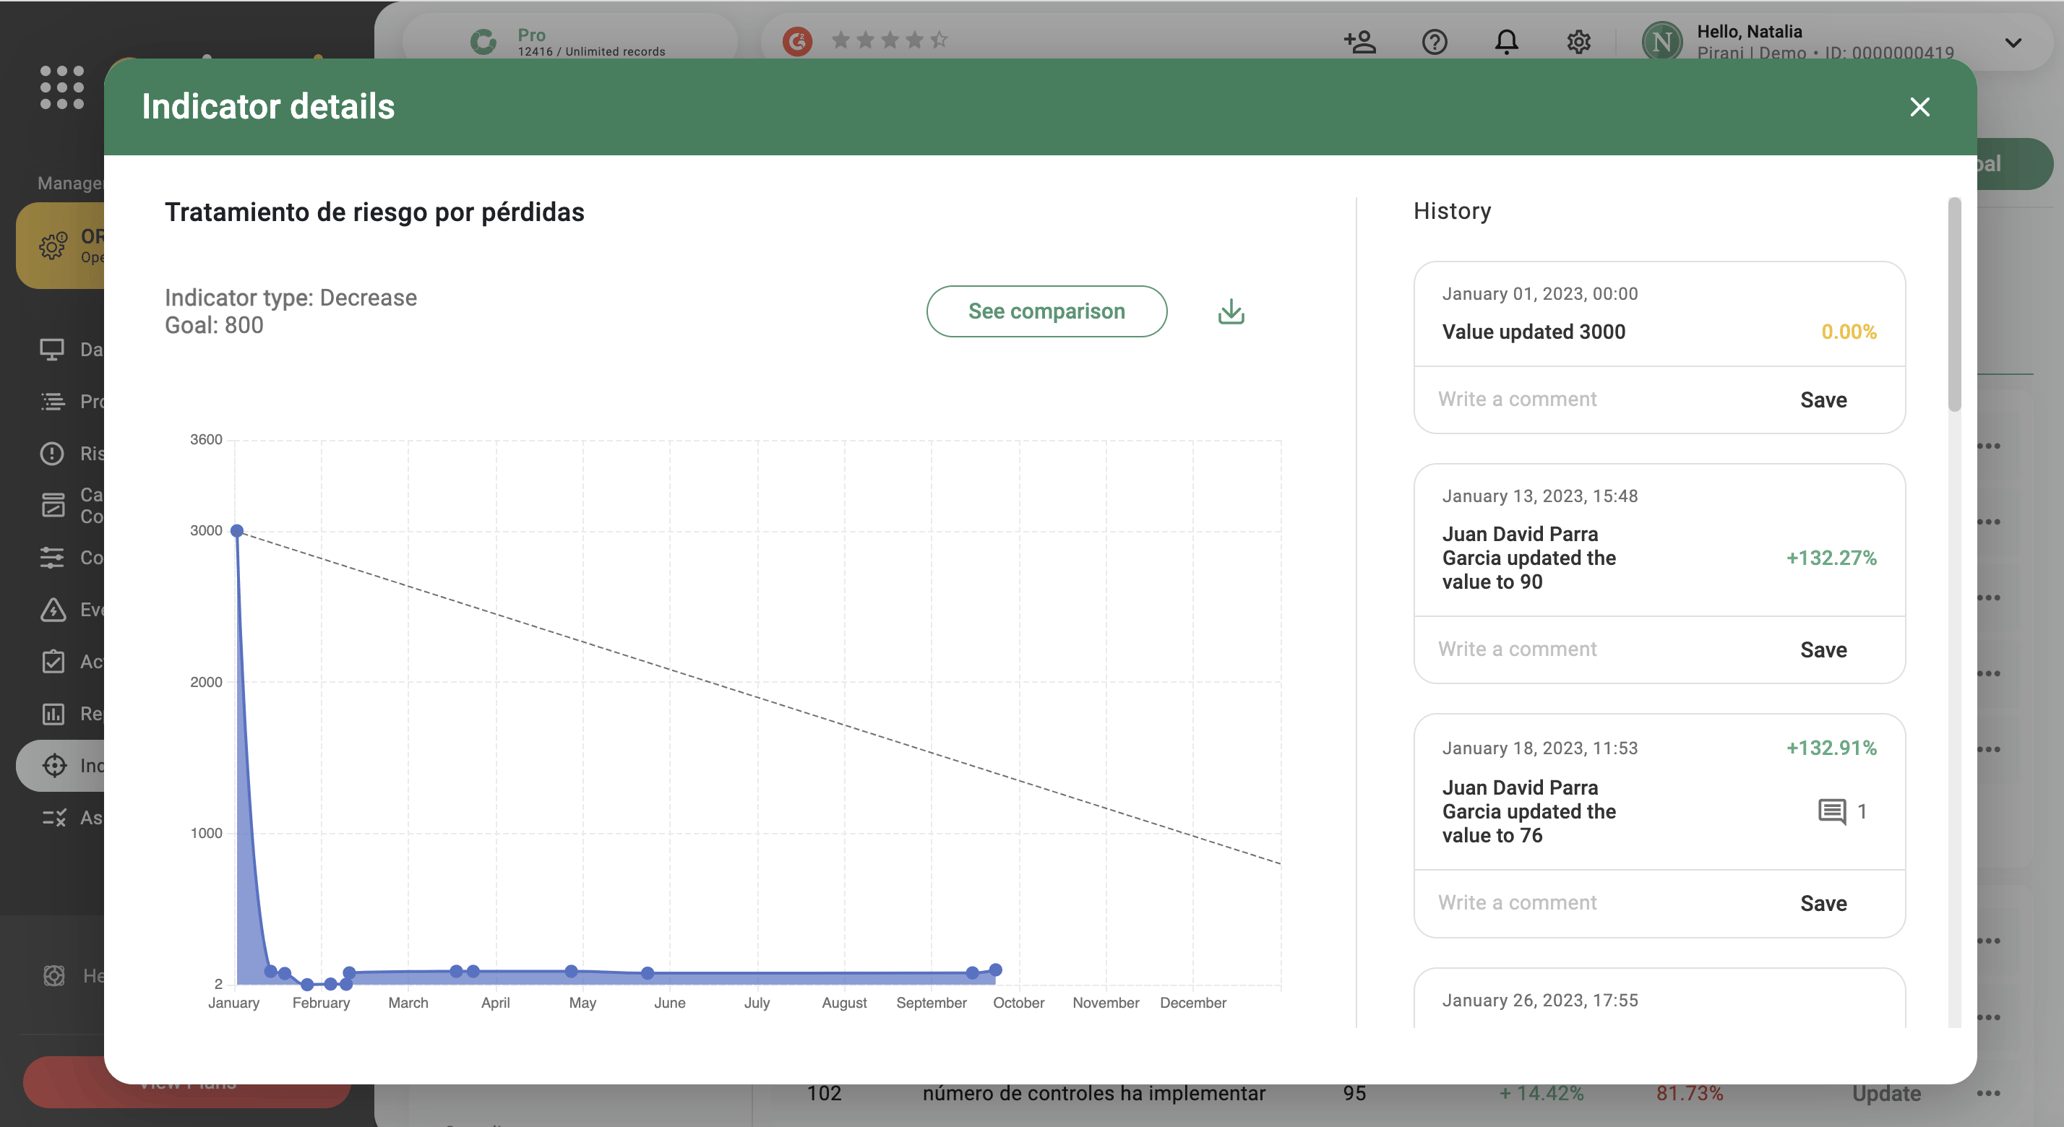Download the indicator chart data
The width and height of the screenshot is (2064, 1127).
[x=1230, y=311]
